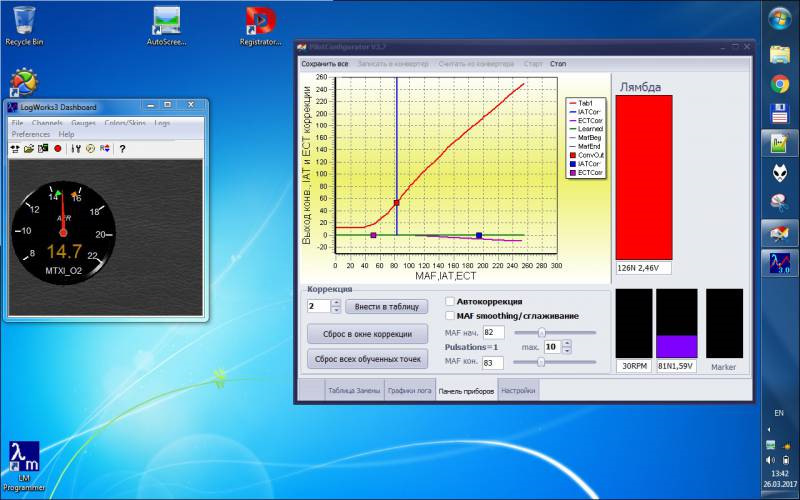Click the volume speaker tray icon
The width and height of the screenshot is (800, 500).
point(770,460)
